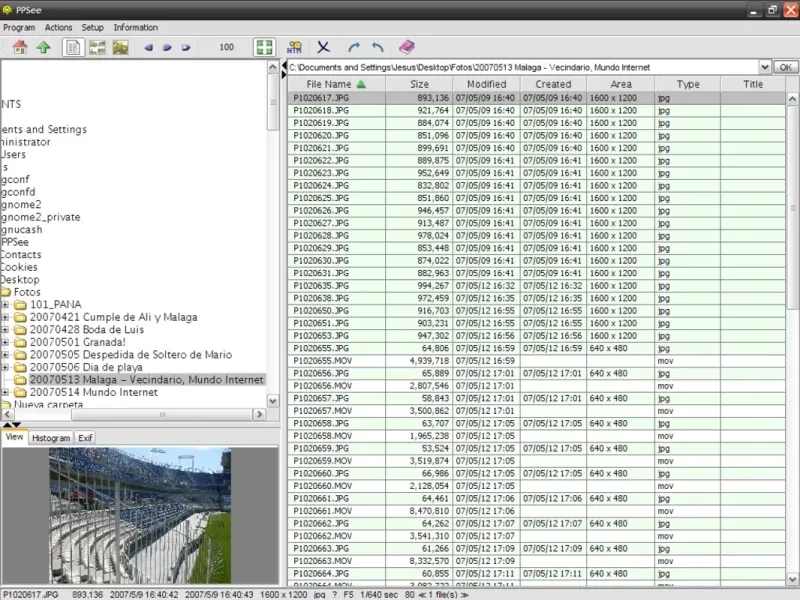The image size is (800, 600).
Task: Toggle the green fit-to-window icon
Action: point(264,47)
